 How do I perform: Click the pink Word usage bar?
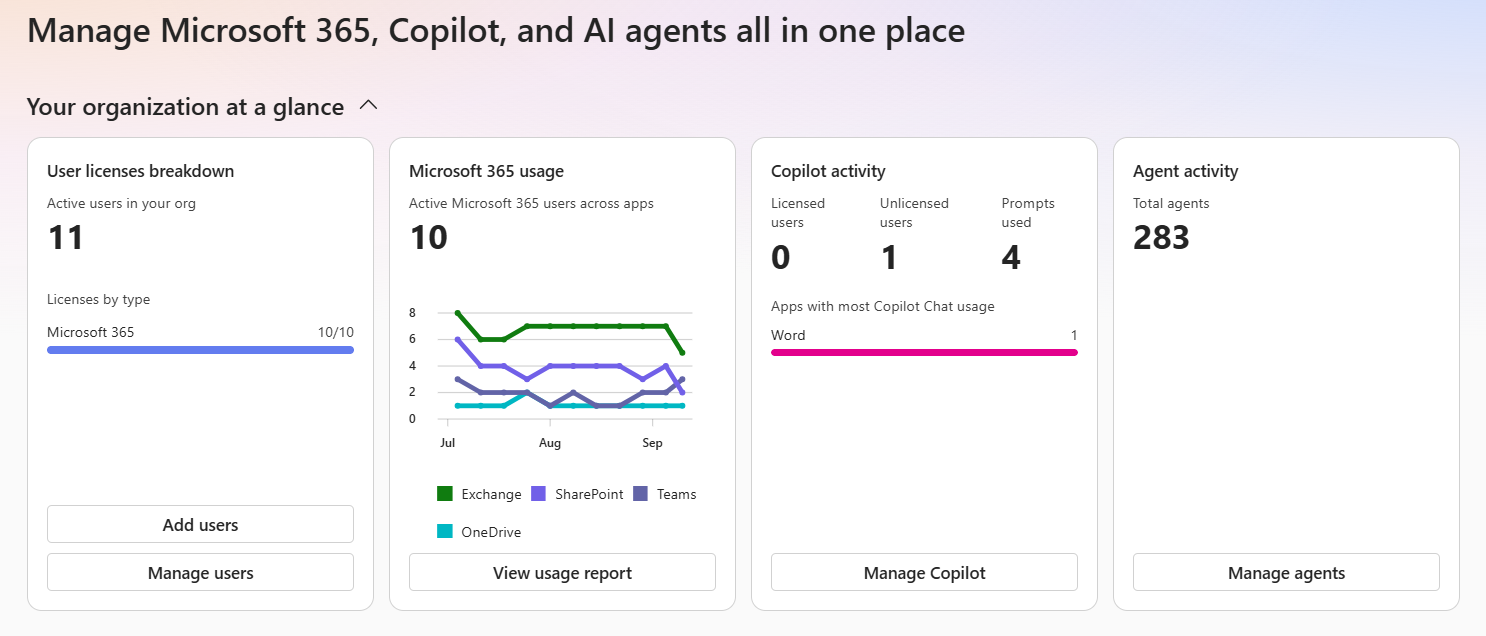point(924,352)
